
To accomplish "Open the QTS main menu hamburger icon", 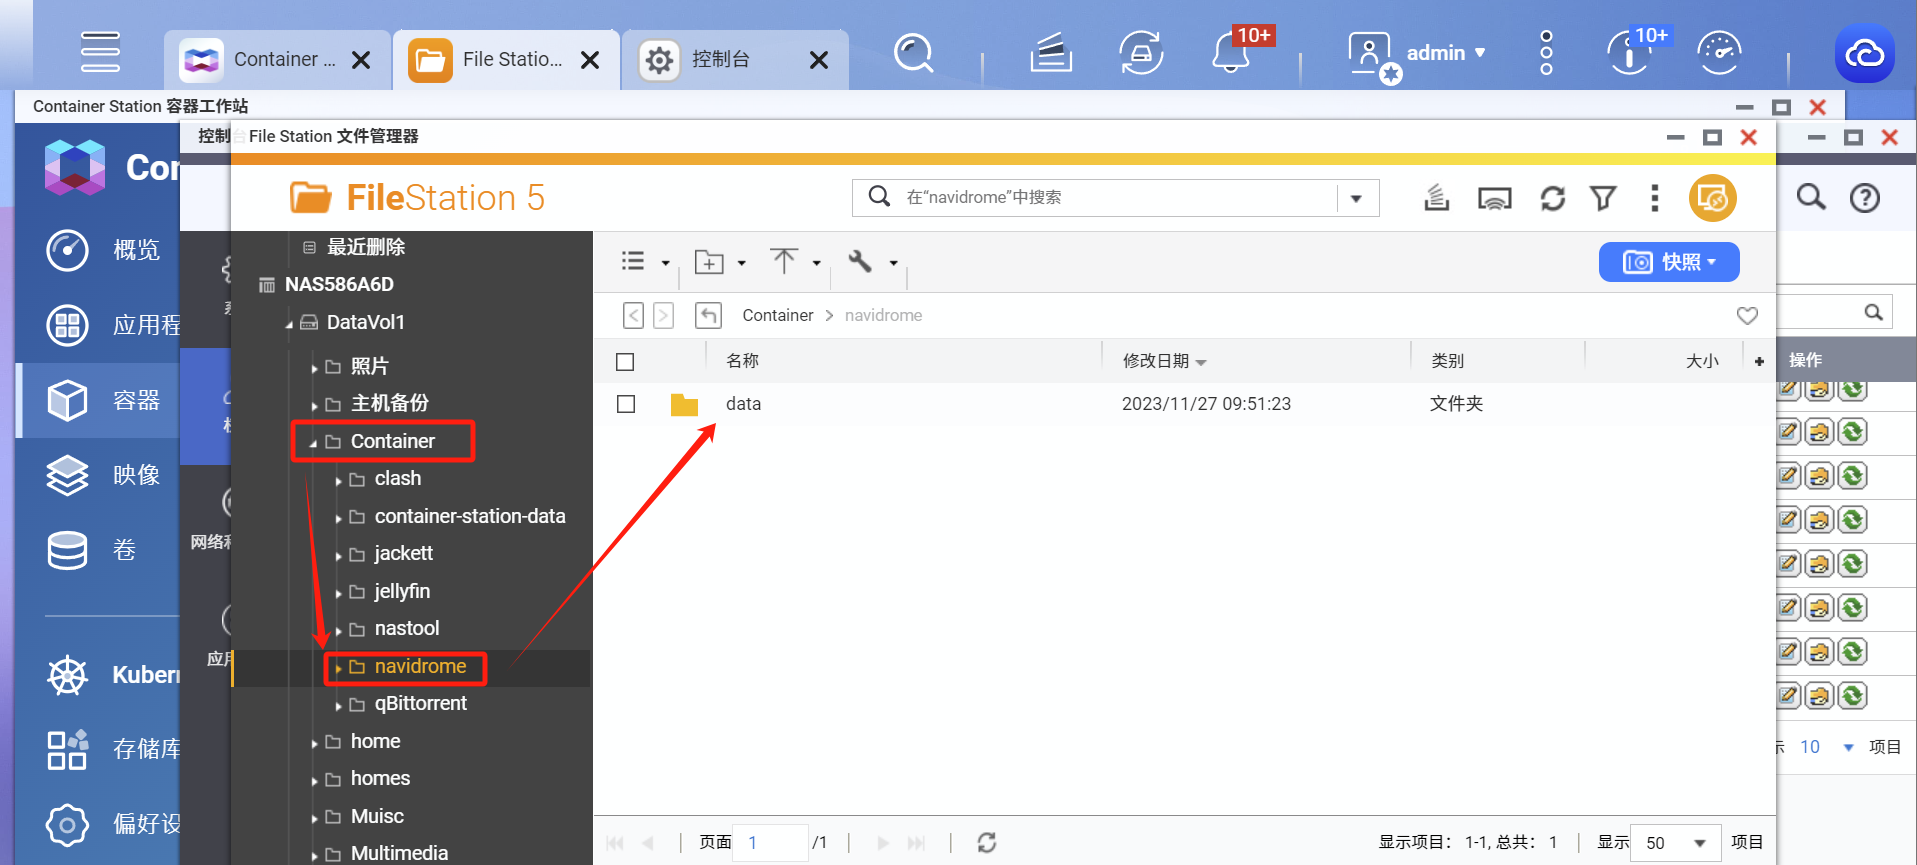I will (100, 52).
